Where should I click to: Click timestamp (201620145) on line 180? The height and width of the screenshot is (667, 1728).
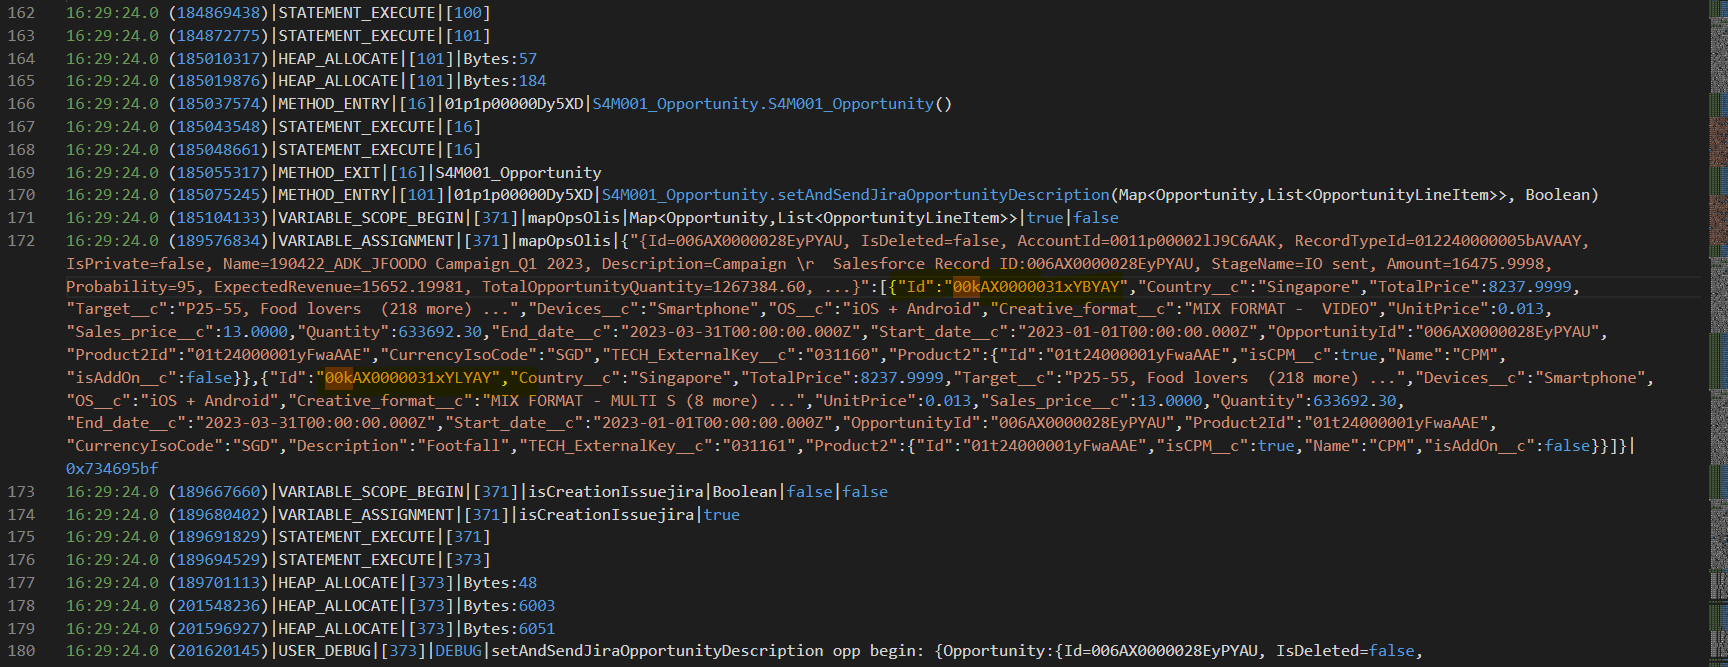point(219,651)
